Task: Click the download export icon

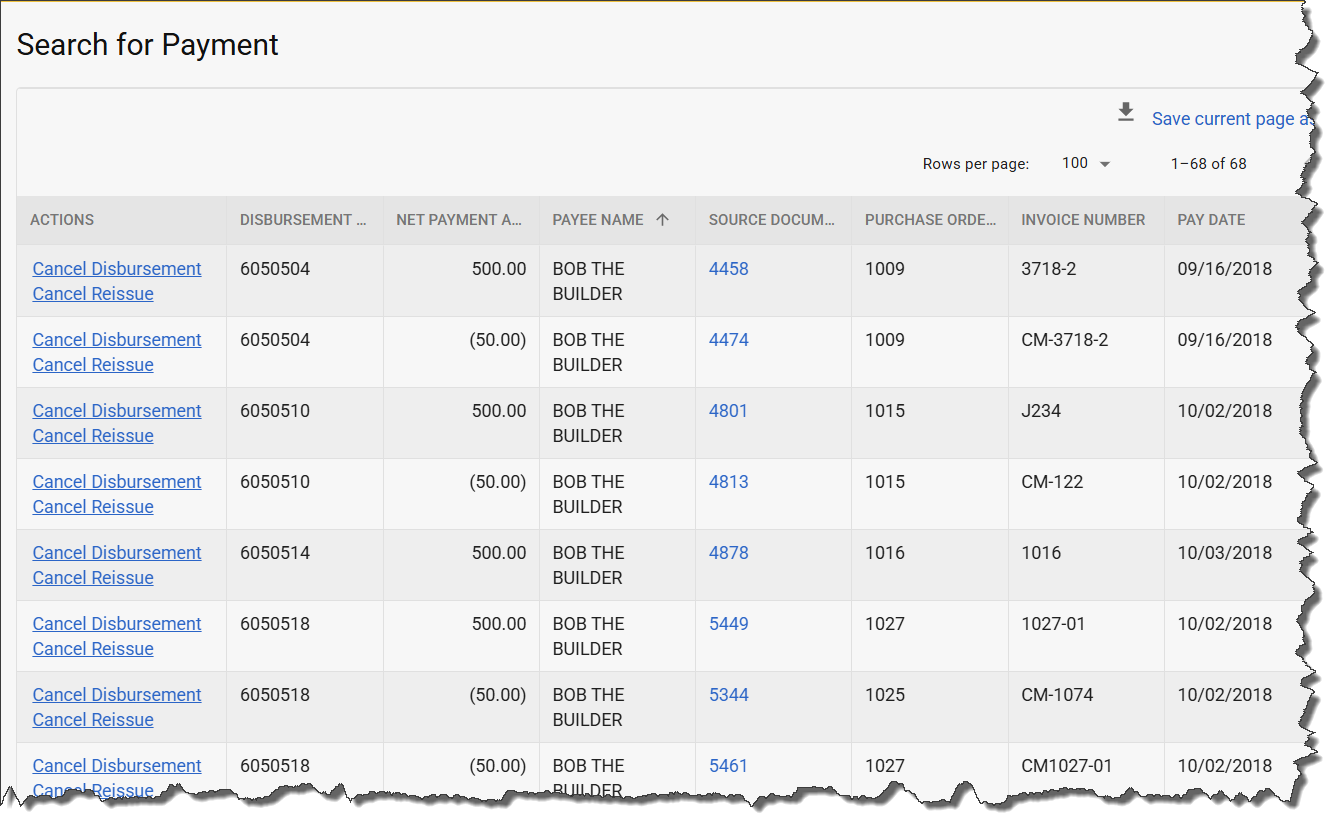Action: click(x=1125, y=113)
